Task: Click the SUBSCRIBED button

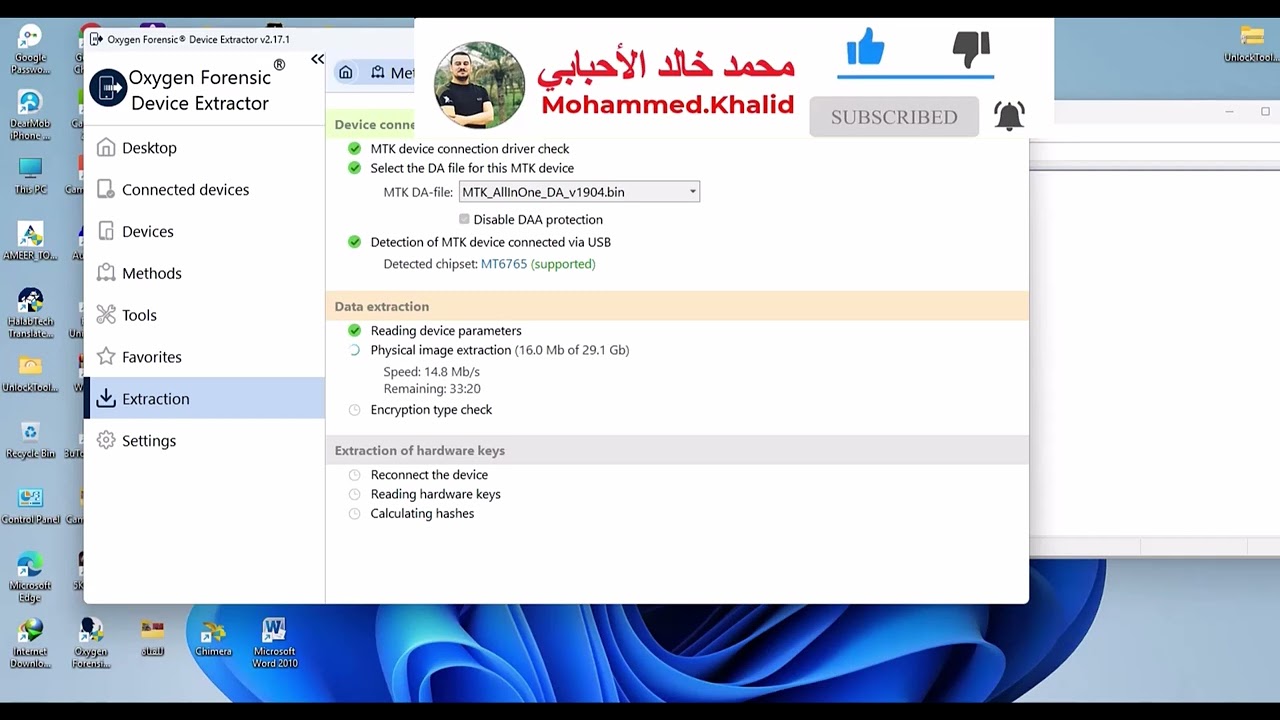Action: [x=894, y=117]
